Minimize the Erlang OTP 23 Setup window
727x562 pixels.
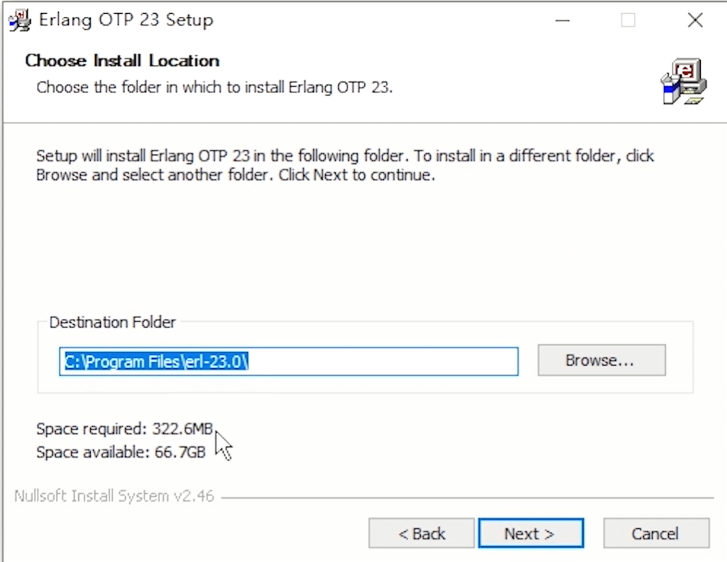(x=562, y=20)
